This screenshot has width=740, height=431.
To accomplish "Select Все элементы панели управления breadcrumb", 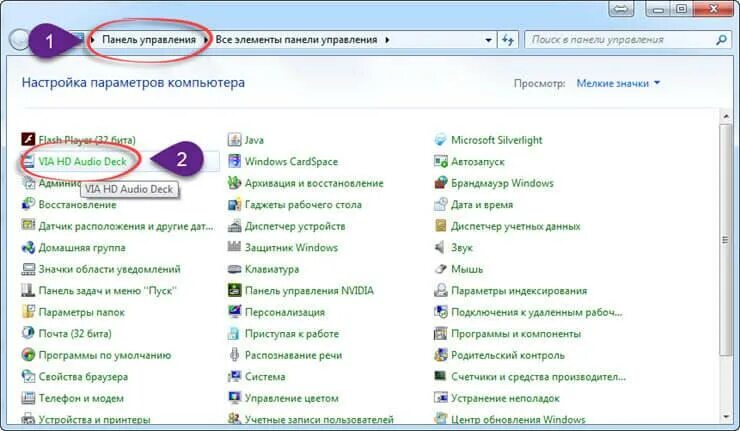I will (x=296, y=40).
